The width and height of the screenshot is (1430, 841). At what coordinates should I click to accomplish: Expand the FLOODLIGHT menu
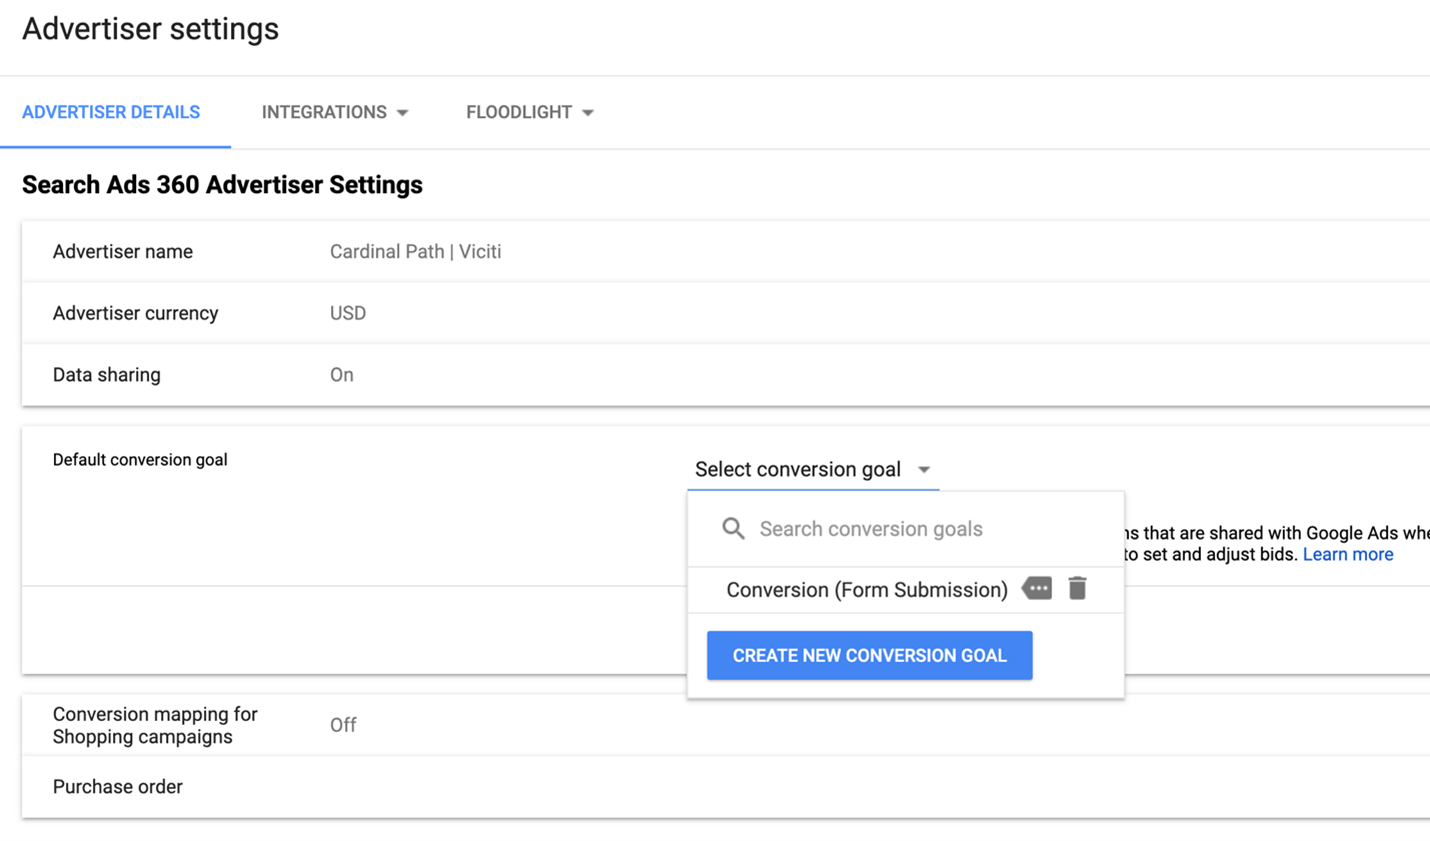click(x=528, y=112)
